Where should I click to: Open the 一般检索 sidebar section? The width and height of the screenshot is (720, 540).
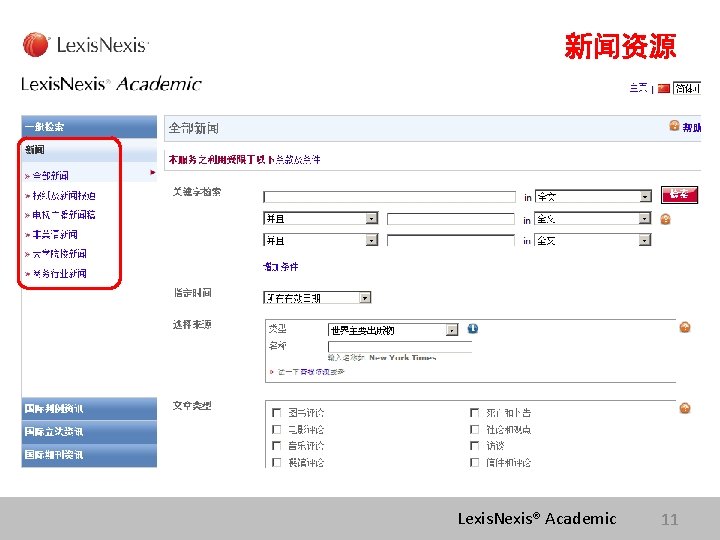pos(89,127)
